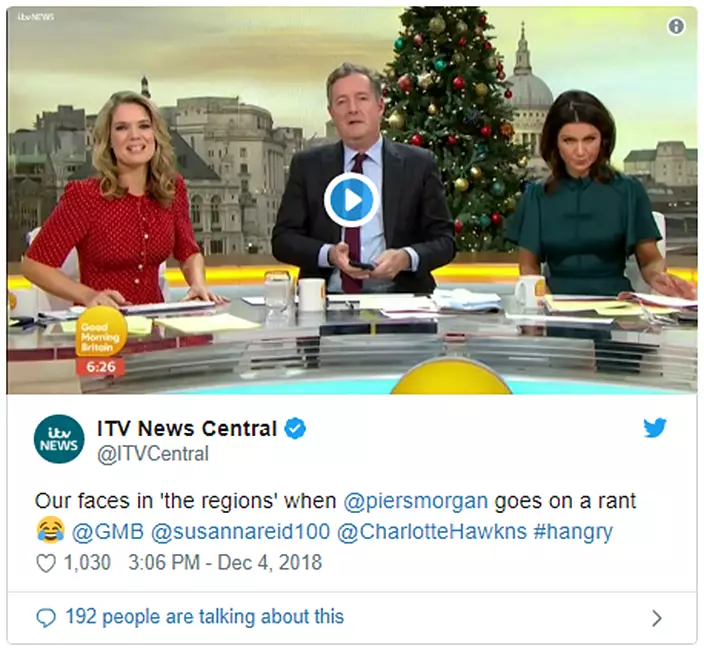This screenshot has height=654, width=704.
Task: Open the @piersmorgan mention
Action: 416,500
